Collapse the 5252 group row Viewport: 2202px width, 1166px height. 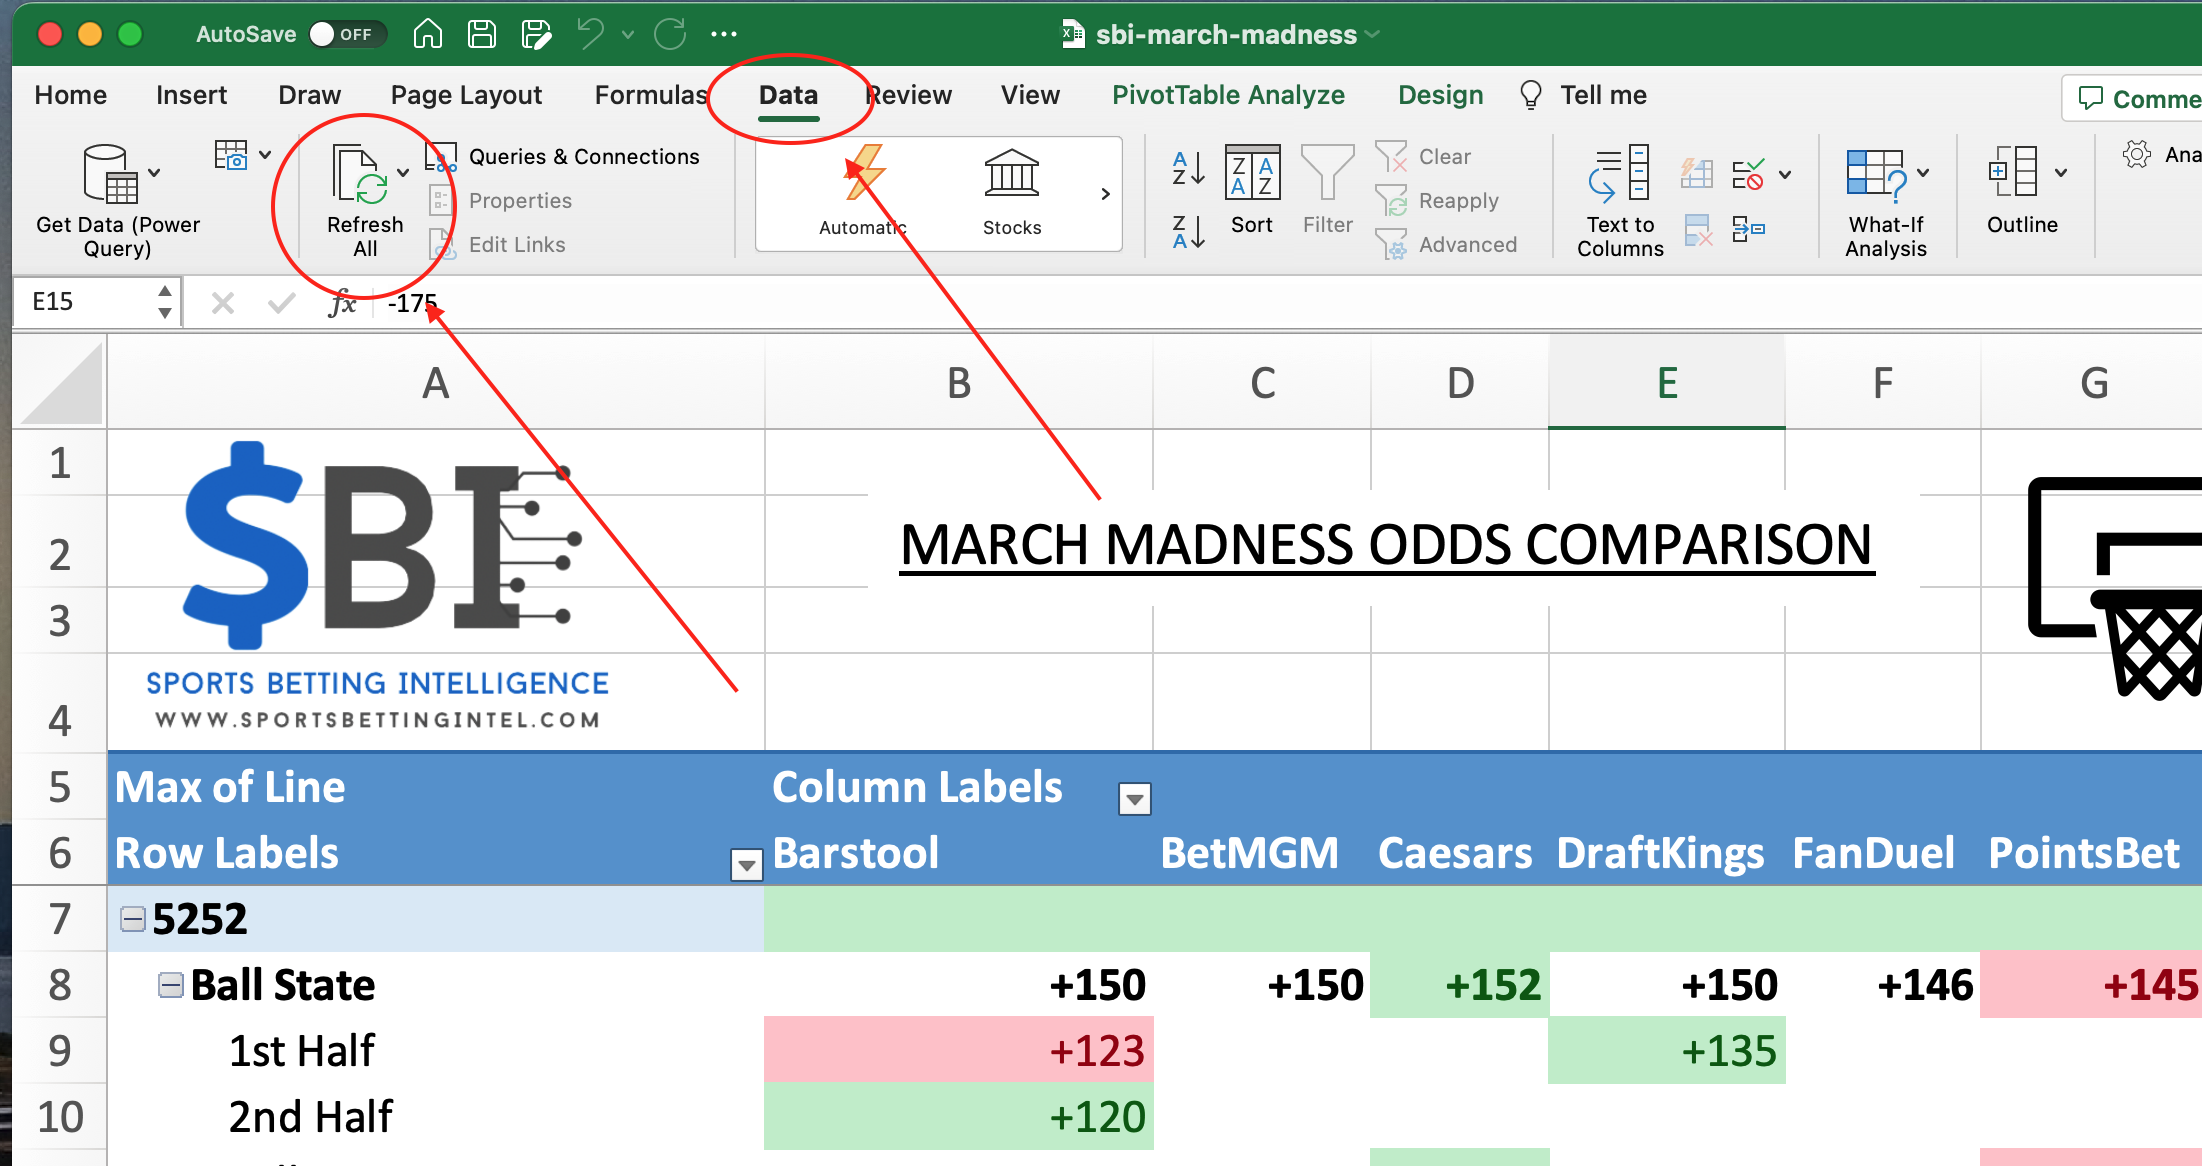133,918
